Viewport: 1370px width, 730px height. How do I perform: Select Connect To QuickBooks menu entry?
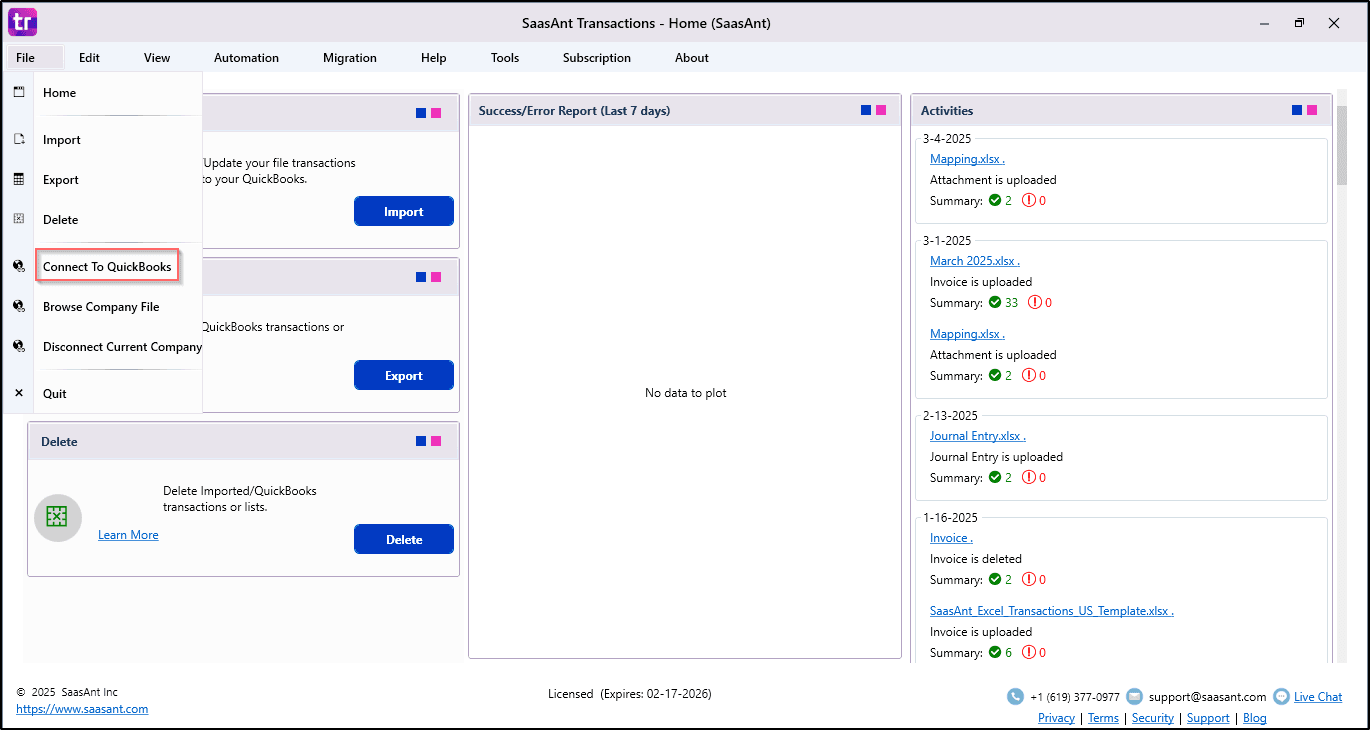point(107,267)
